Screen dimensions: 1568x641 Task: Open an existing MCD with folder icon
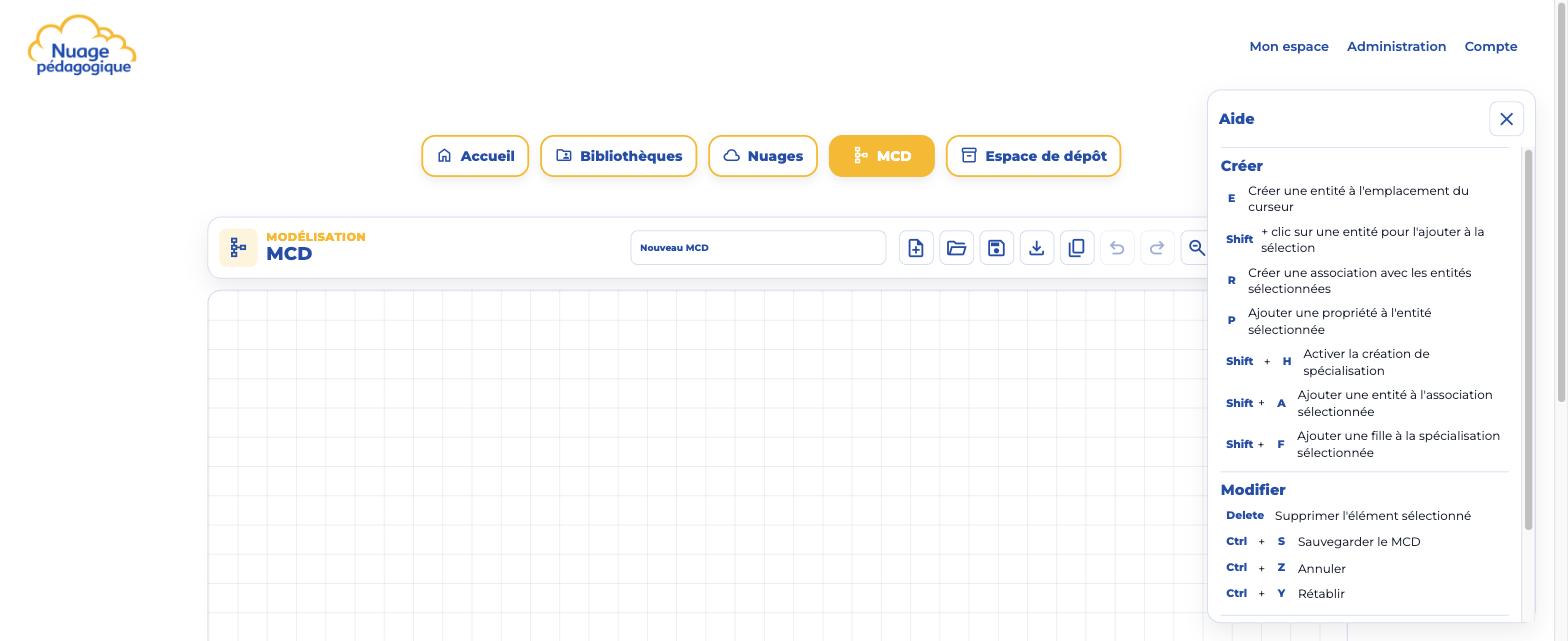click(956, 248)
